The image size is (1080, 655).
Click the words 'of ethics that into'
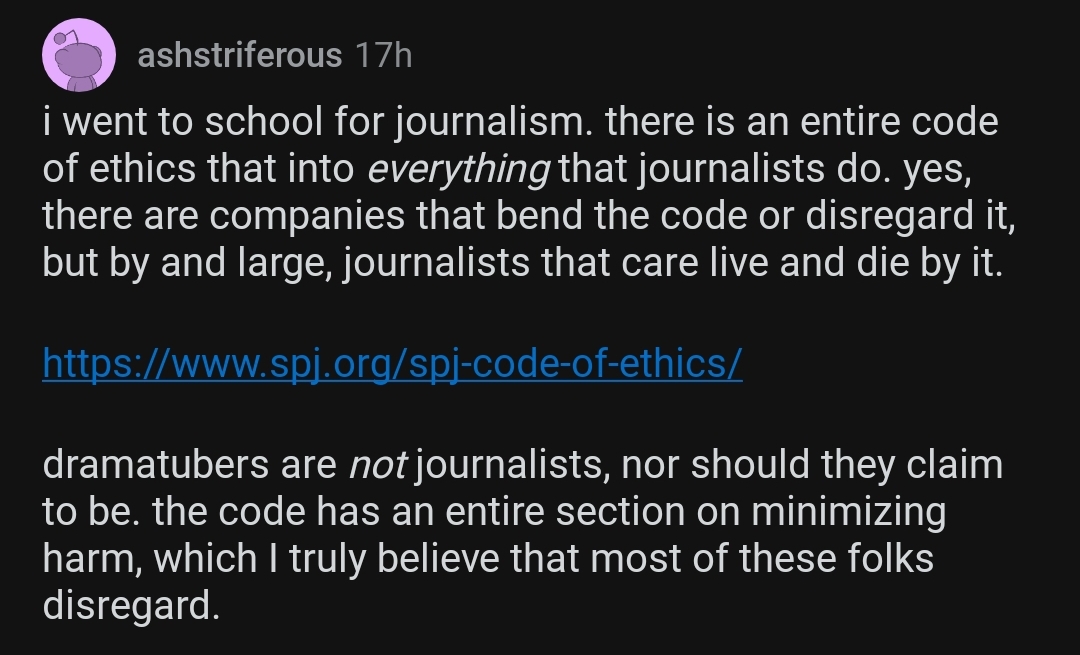(x=198, y=169)
